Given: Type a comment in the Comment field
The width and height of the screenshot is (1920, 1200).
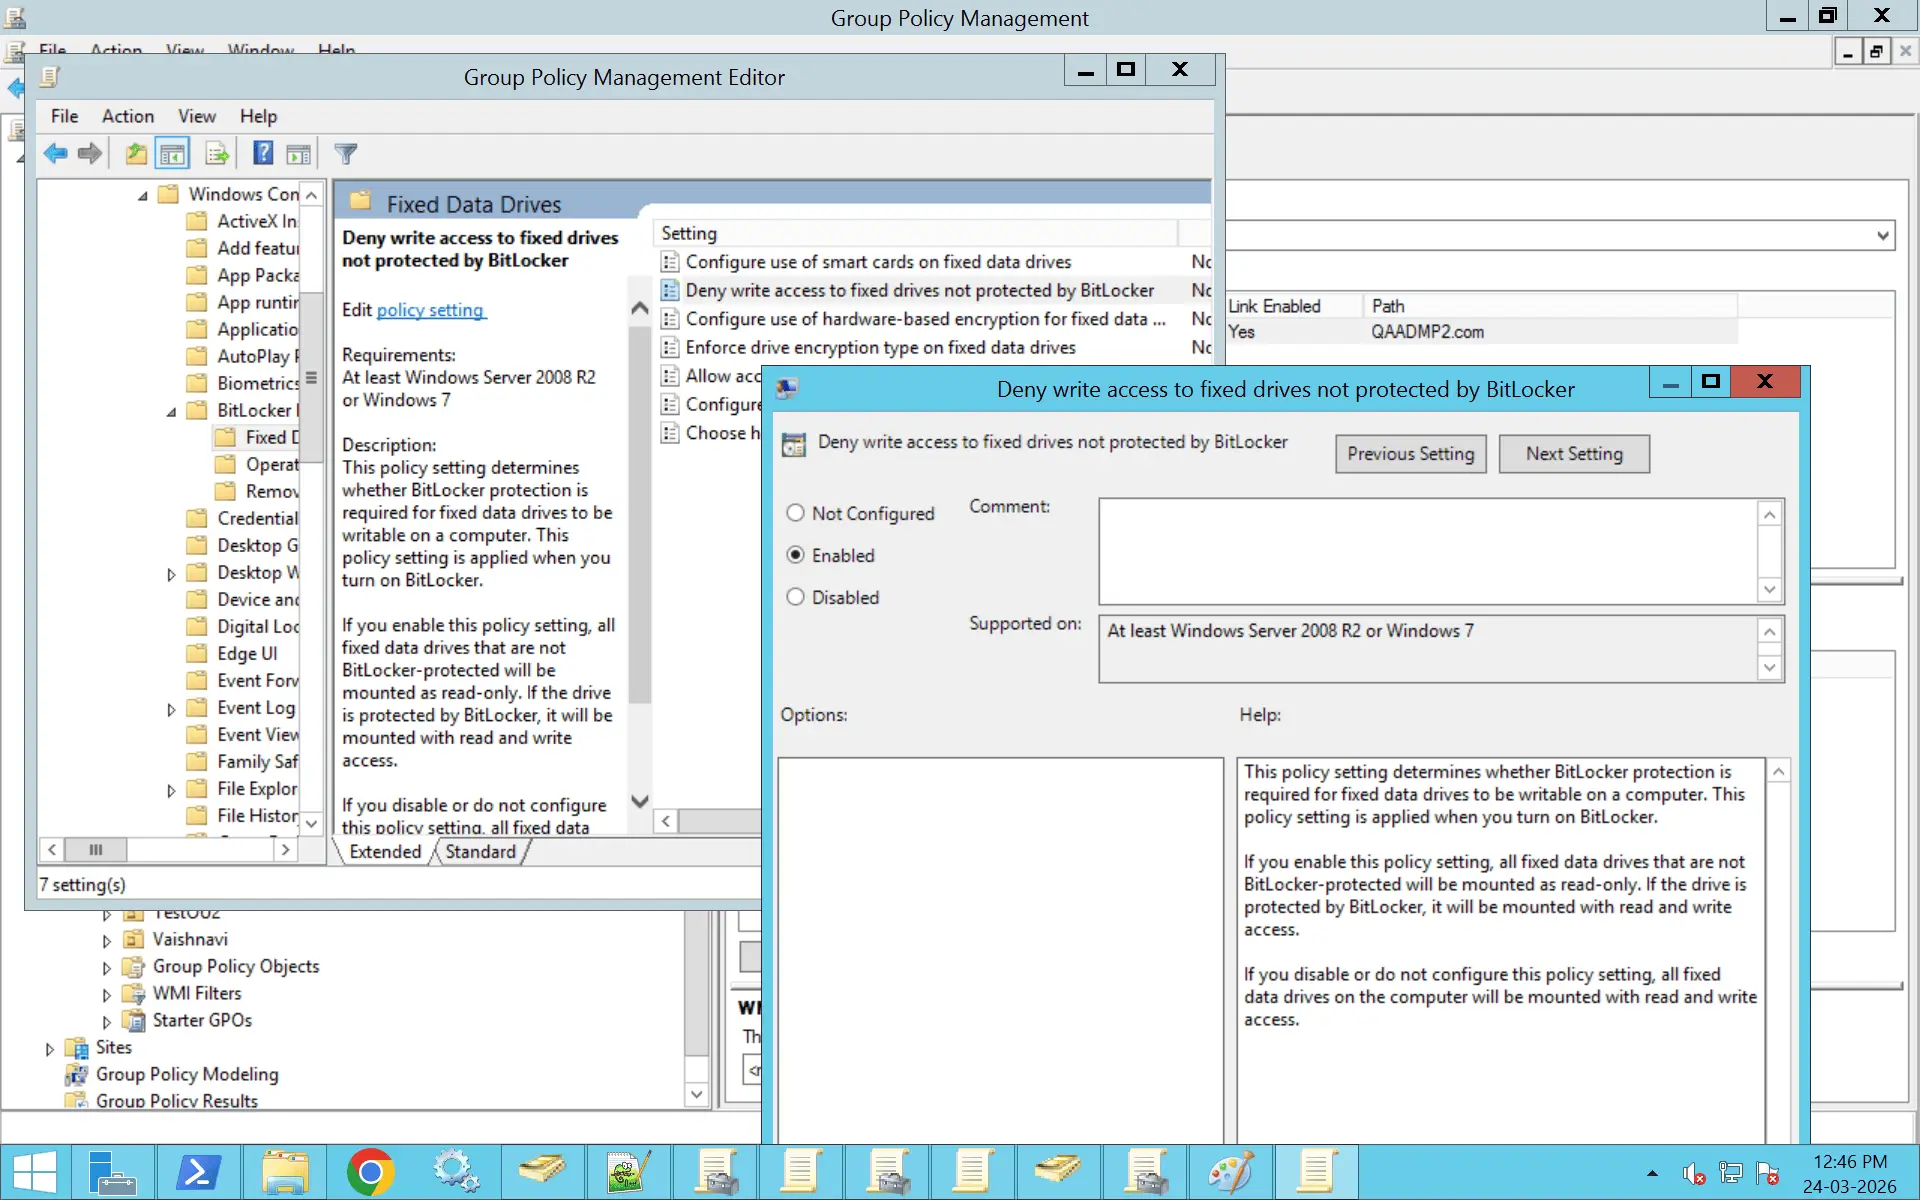Looking at the screenshot, I should pyautogui.click(x=1430, y=550).
